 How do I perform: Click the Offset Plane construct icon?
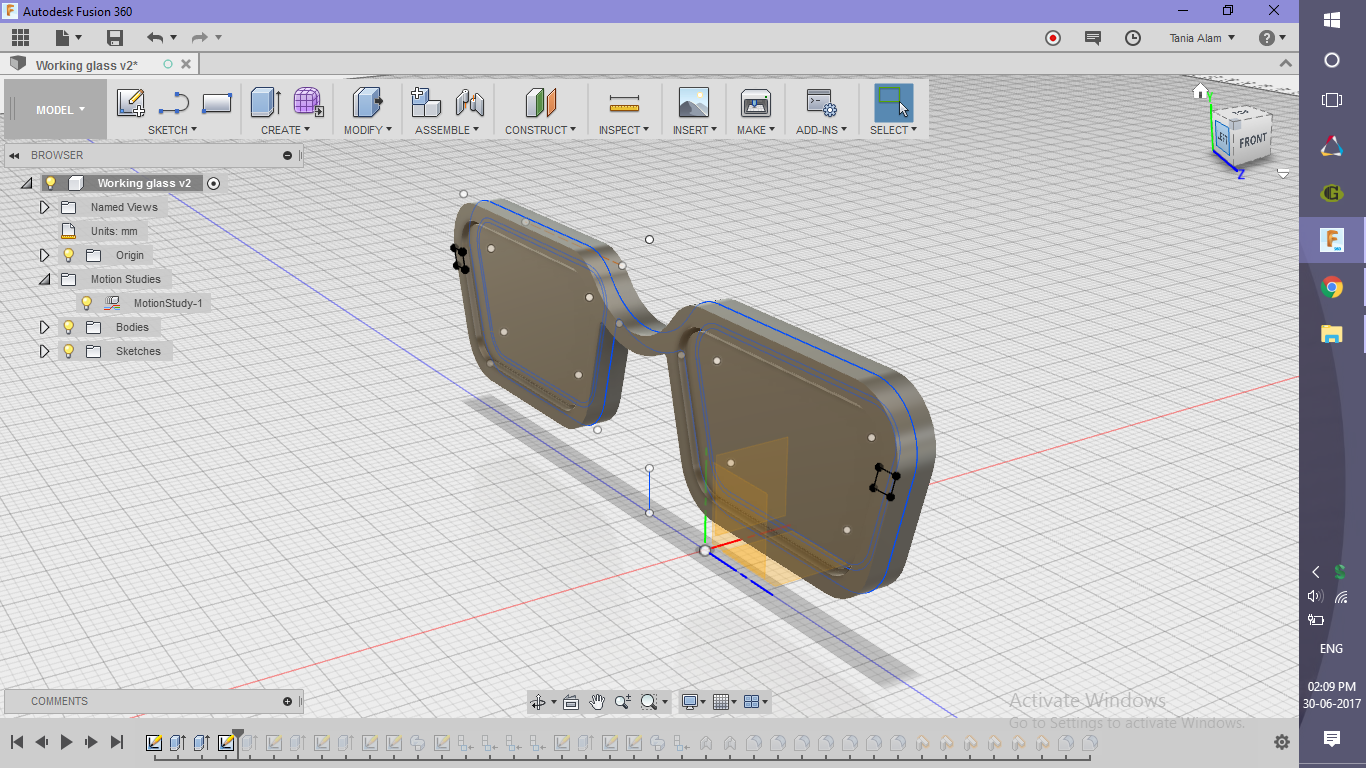click(541, 102)
